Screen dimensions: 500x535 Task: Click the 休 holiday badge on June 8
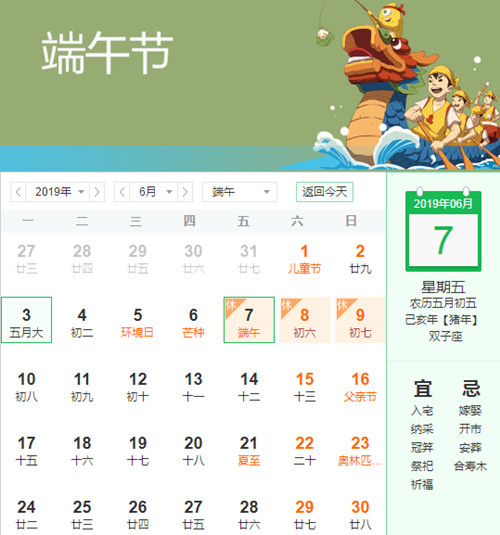tap(287, 305)
